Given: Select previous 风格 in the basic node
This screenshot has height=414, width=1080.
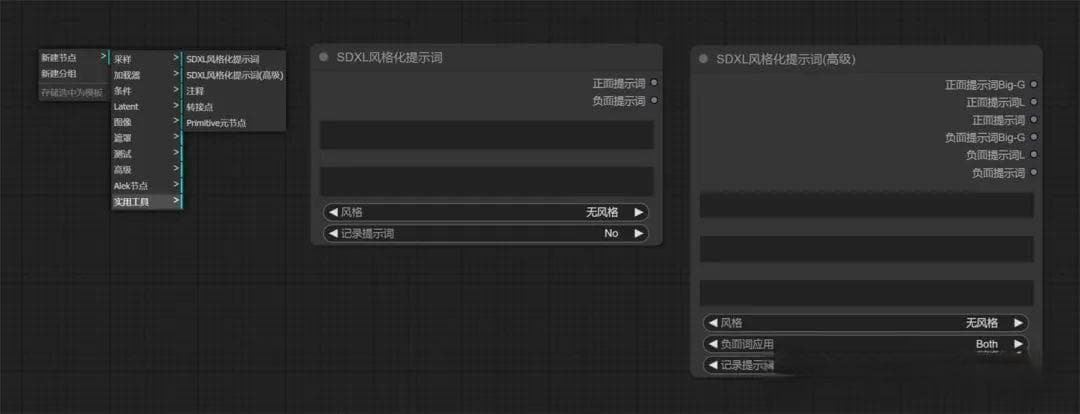Looking at the screenshot, I should 333,212.
